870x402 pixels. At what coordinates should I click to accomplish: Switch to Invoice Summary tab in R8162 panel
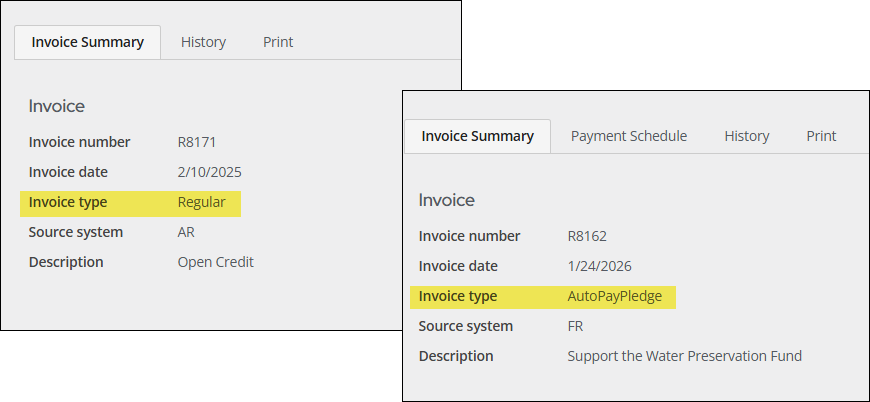point(477,136)
